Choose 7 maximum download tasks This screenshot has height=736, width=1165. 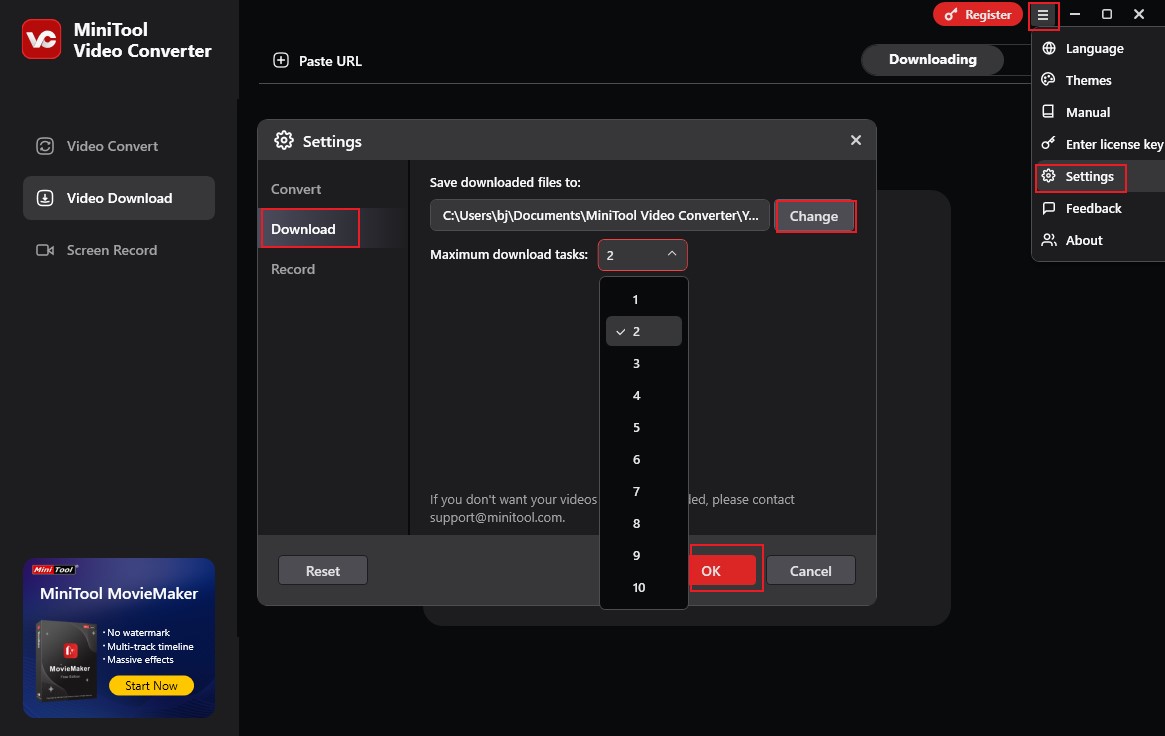point(643,491)
